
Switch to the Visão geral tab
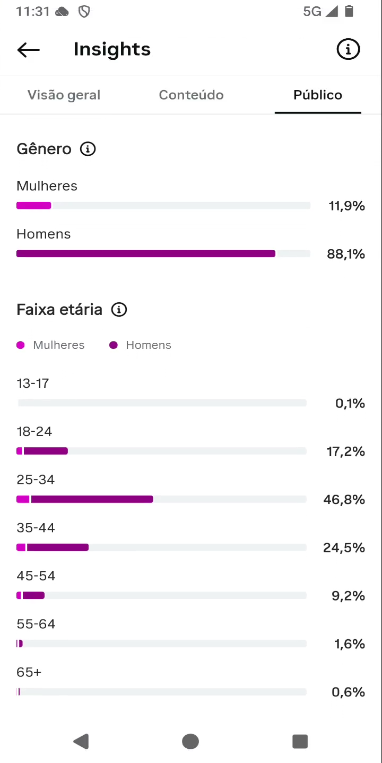[x=64, y=95]
